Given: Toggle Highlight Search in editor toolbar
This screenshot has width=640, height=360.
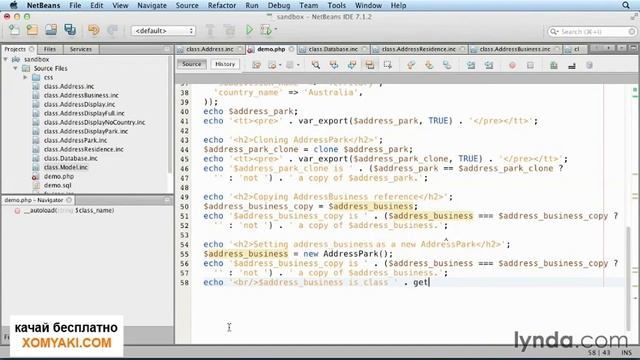Looking at the screenshot, I should click(370, 65).
